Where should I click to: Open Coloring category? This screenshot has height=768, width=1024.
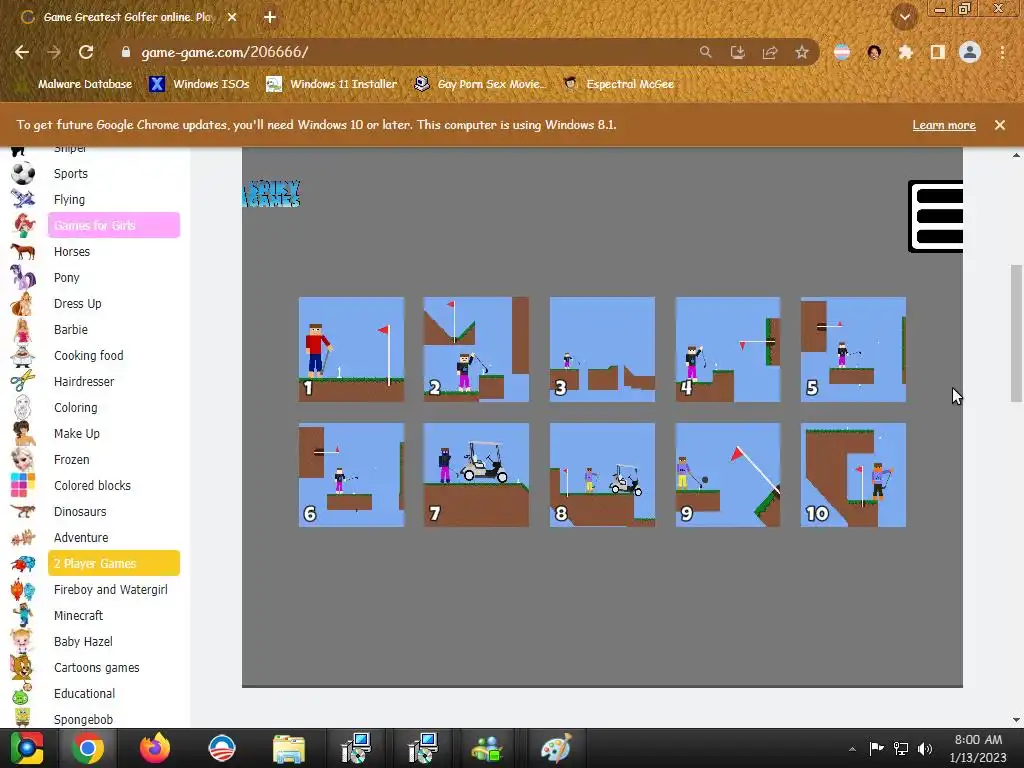(76, 408)
